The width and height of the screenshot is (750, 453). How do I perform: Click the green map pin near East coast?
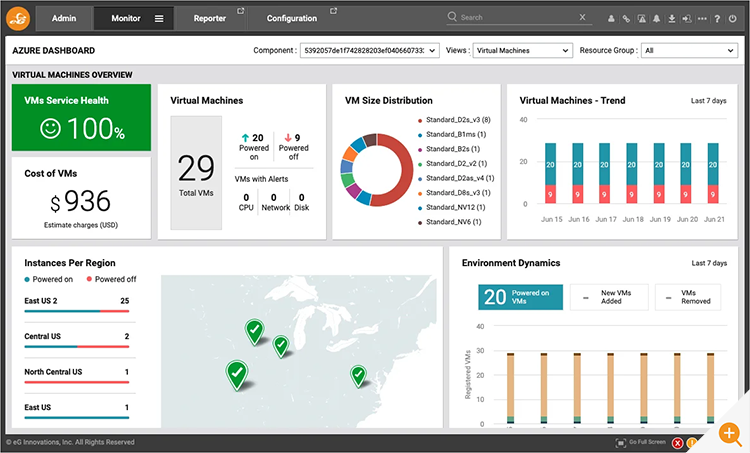(359, 376)
